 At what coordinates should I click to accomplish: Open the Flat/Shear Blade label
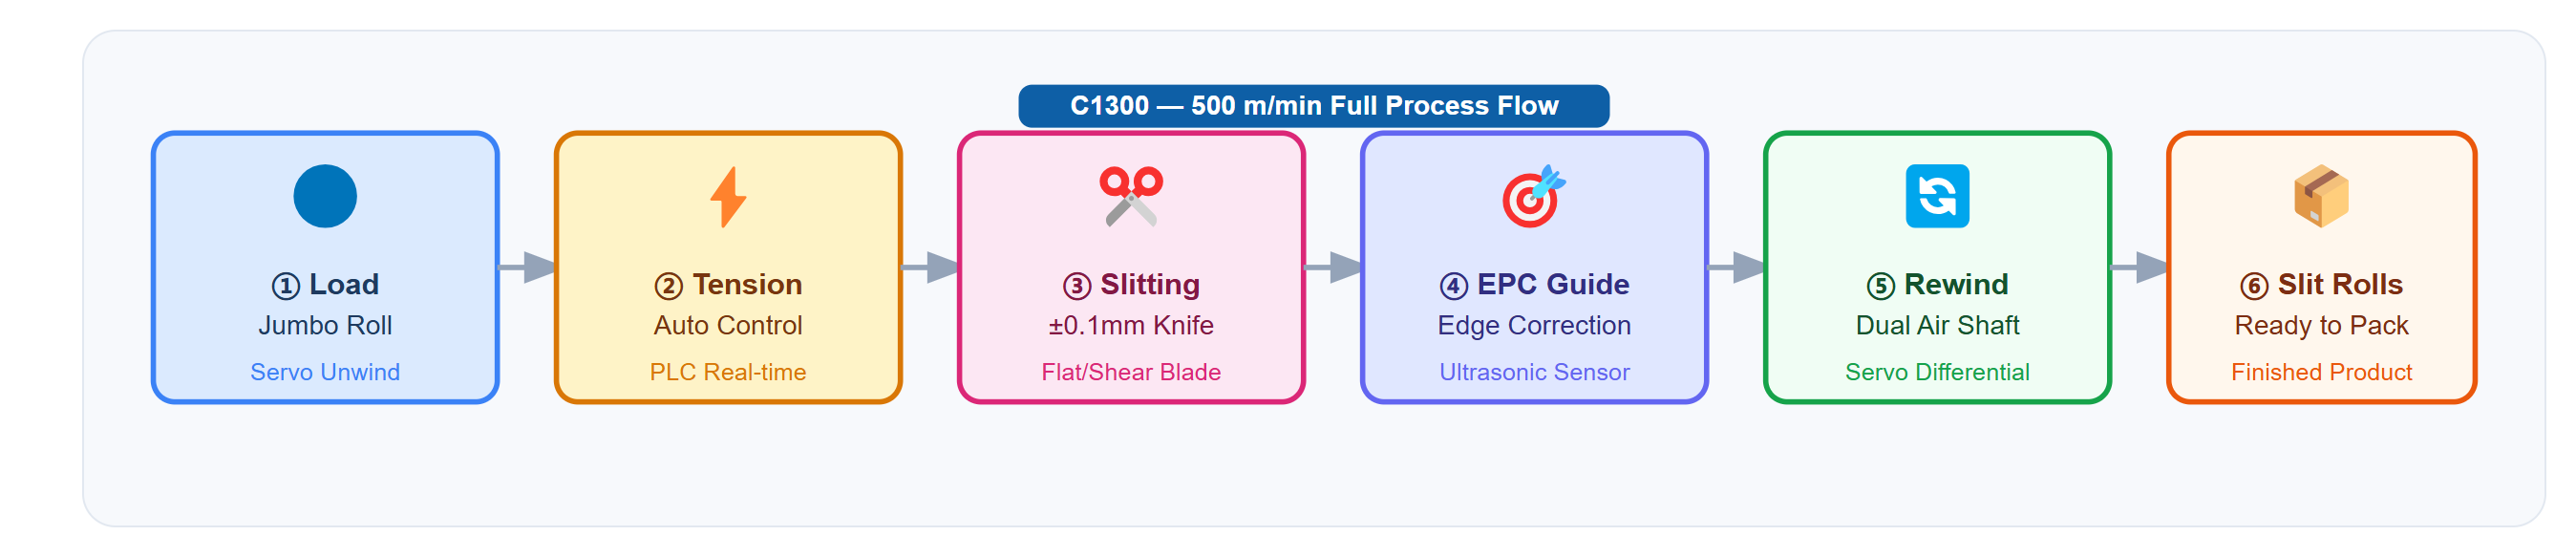pyautogui.click(x=1131, y=372)
